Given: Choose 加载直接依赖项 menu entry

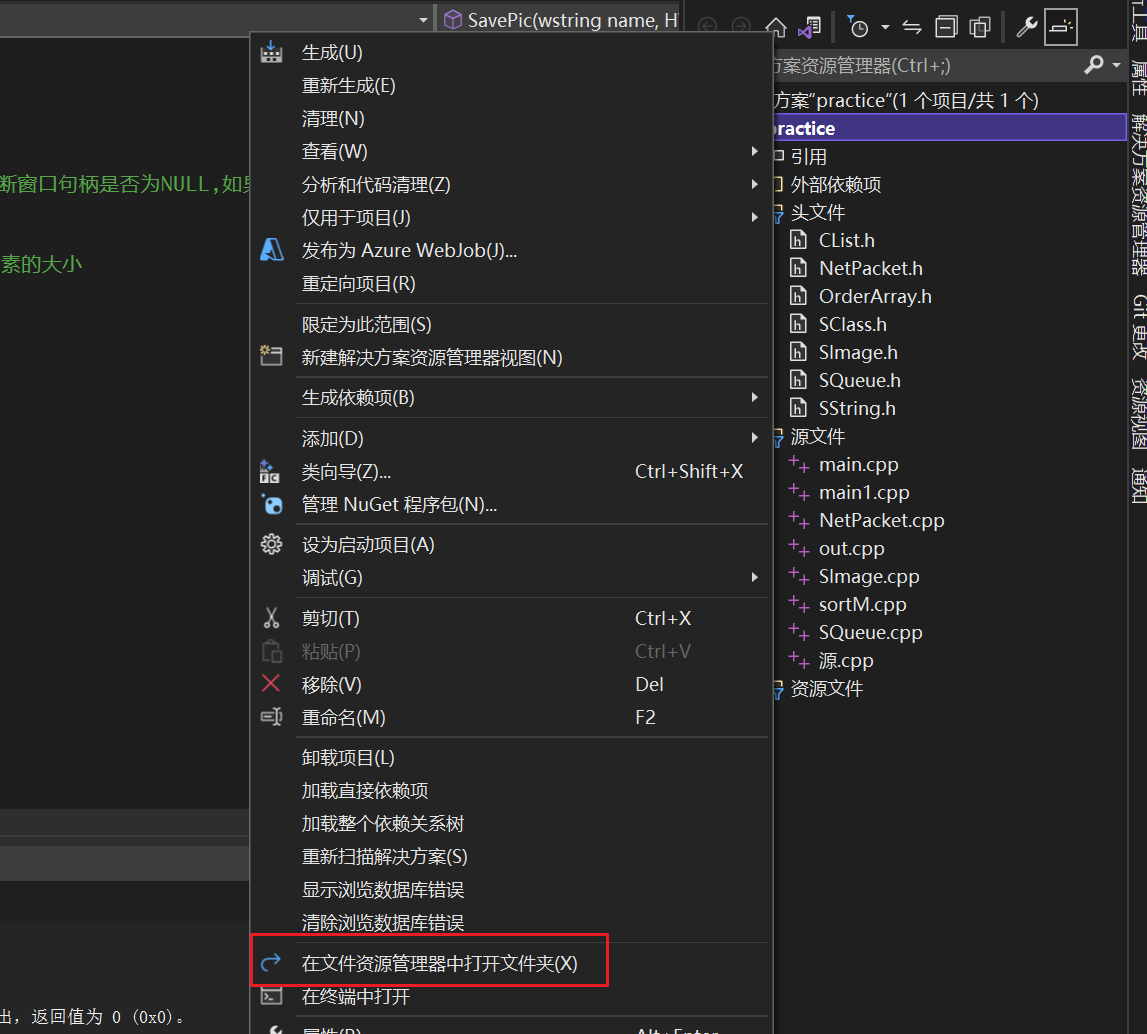Looking at the screenshot, I should [x=365, y=790].
